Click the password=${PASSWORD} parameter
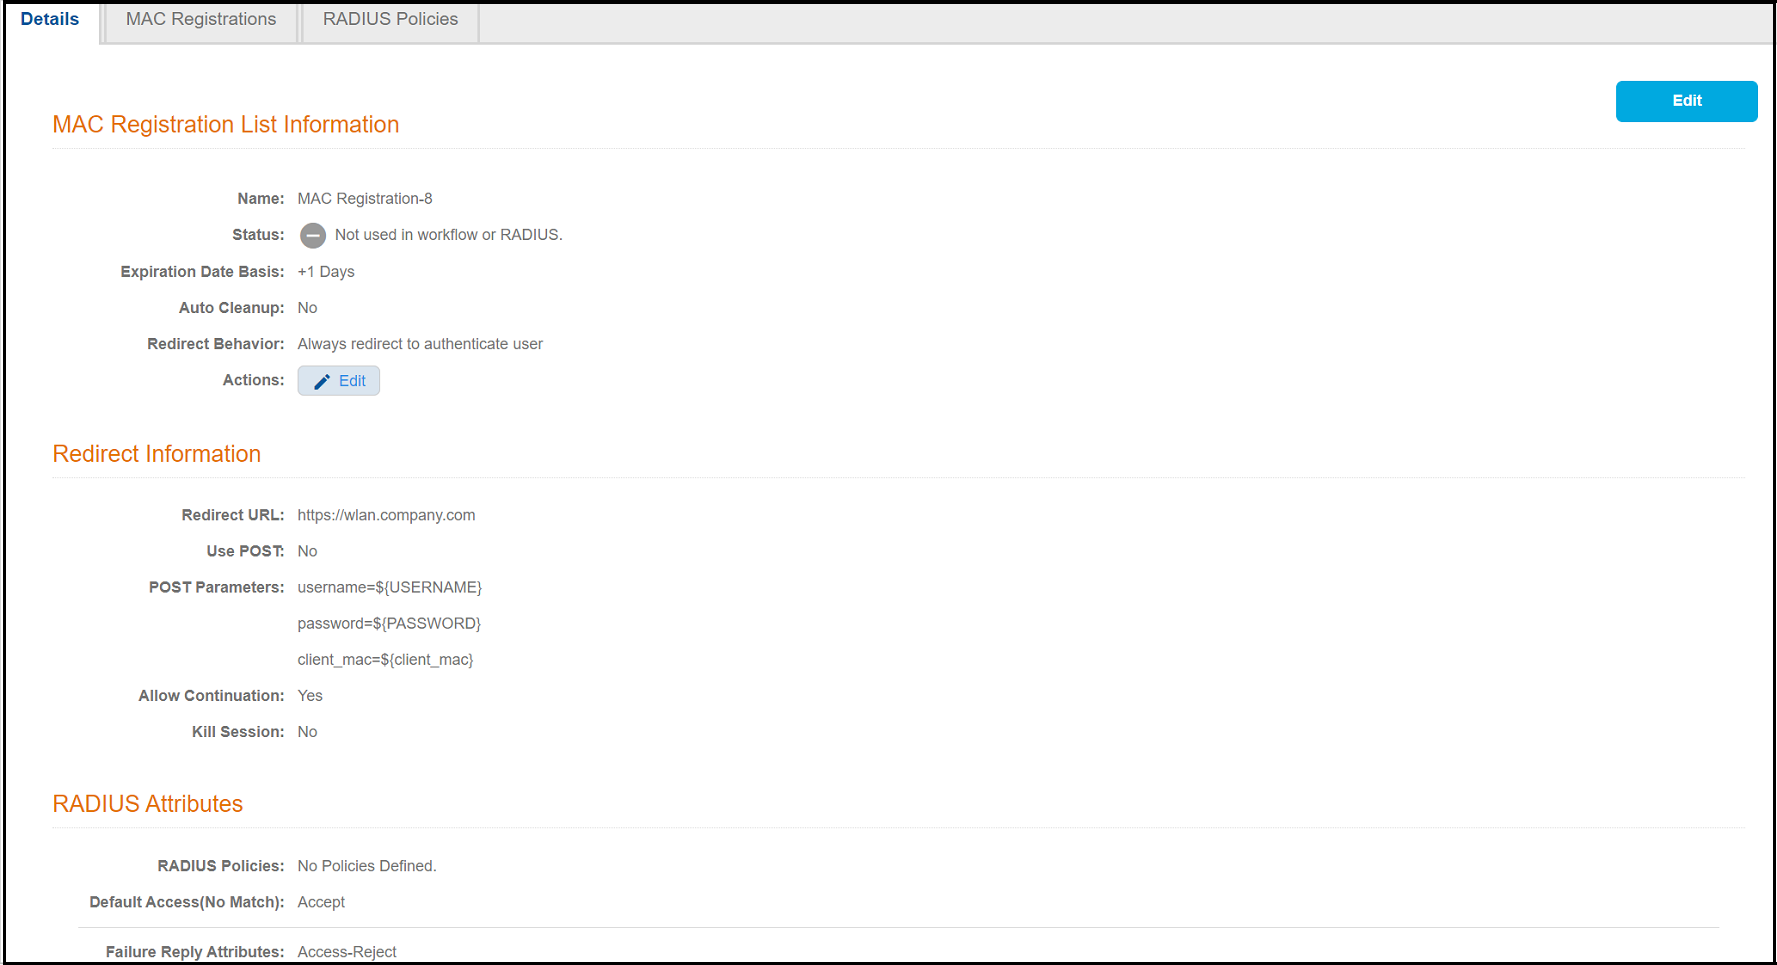Viewport: 1777px width, 965px height. pyautogui.click(x=389, y=623)
